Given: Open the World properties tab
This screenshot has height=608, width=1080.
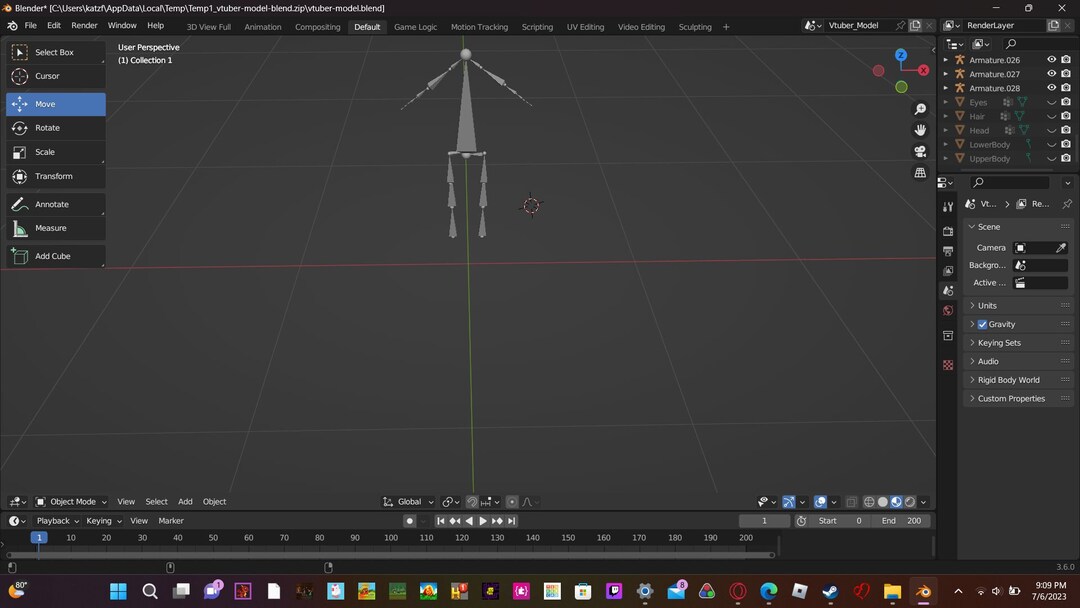Looking at the screenshot, I should [948, 311].
